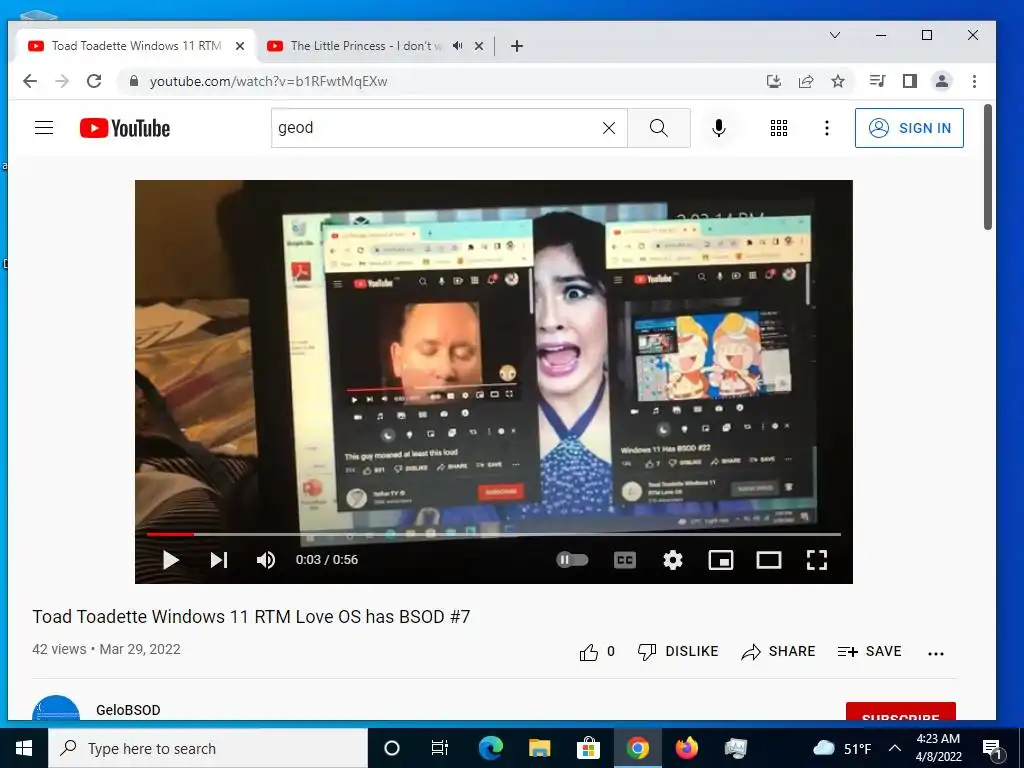Enable miniplayer mode
1024x768 pixels.
coord(721,560)
